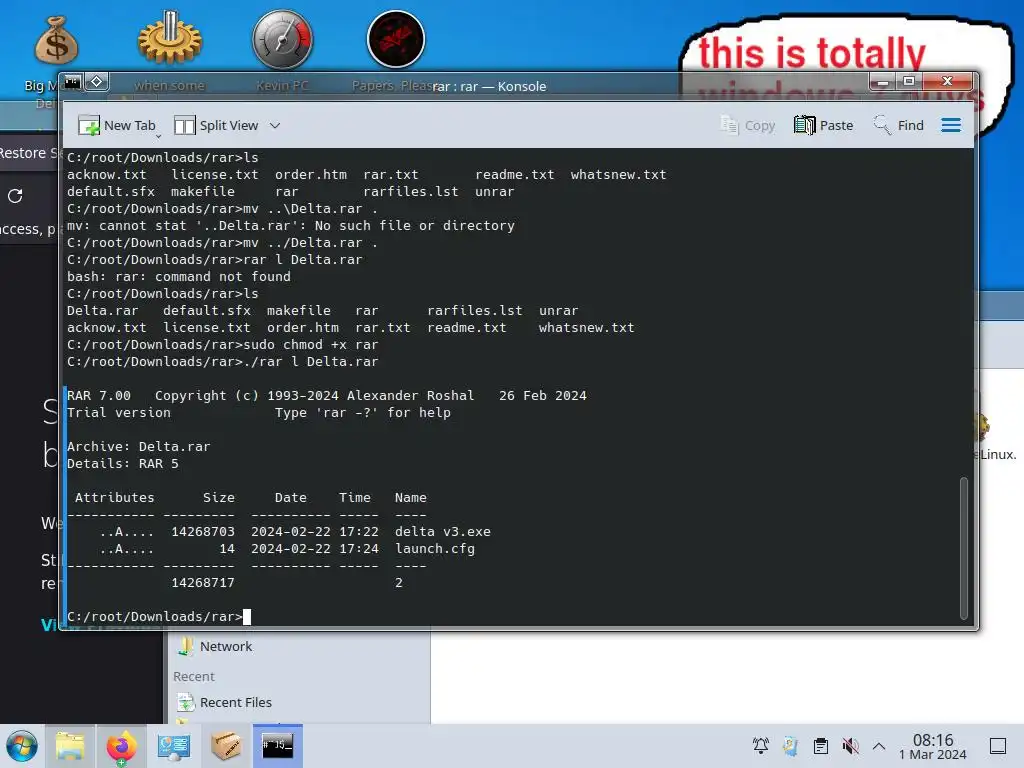Image resolution: width=1024 pixels, height=768 pixels.
Task: Click the 'Trial version' text
Action: tap(119, 413)
